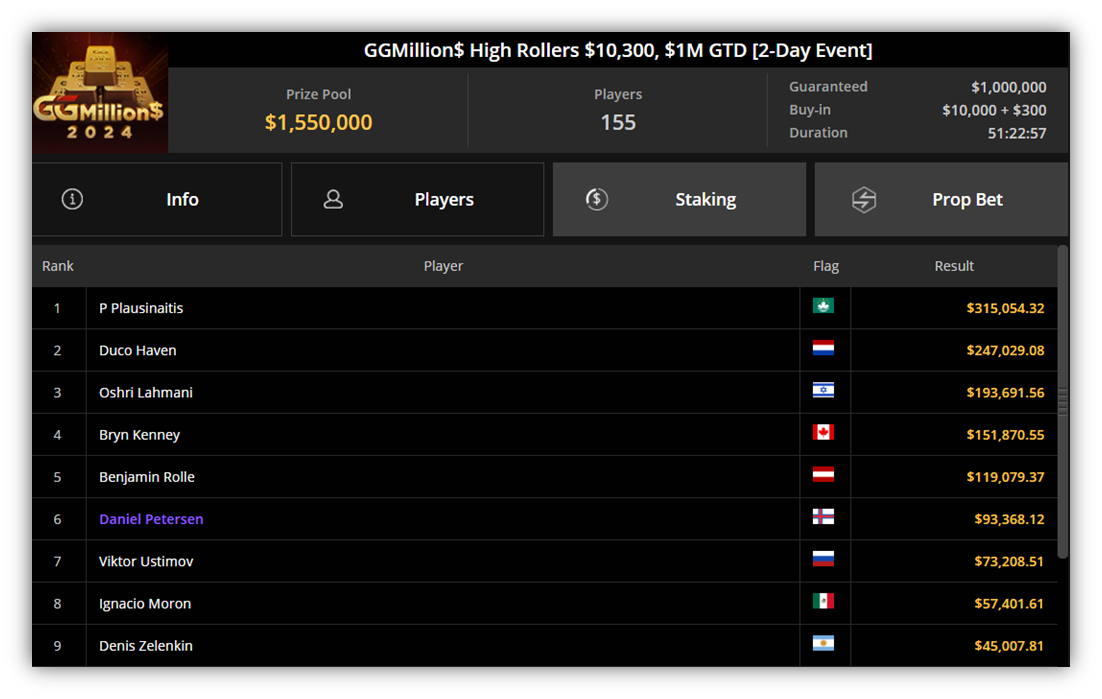Open the Info tab
Image resolution: width=1102 pixels, height=699 pixels.
coord(157,200)
